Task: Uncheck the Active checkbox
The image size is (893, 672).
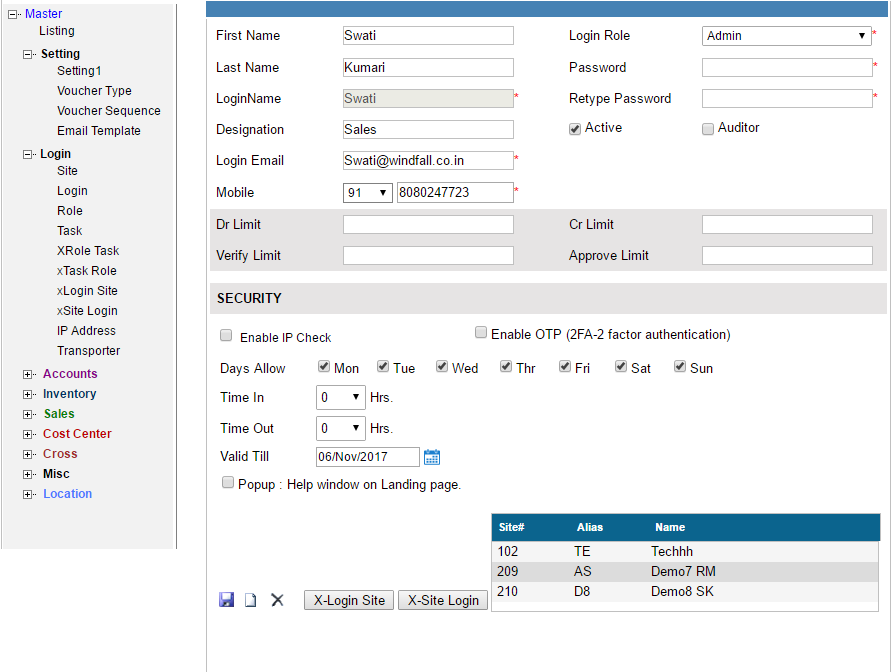Action: (x=575, y=129)
